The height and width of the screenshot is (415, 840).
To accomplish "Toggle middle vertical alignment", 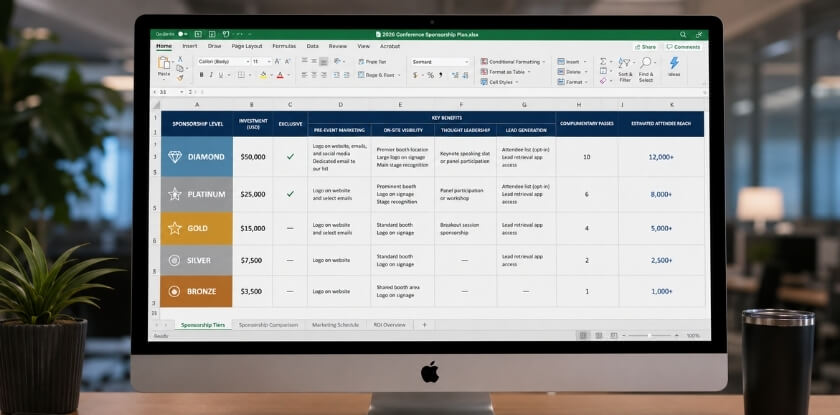I will (314, 61).
